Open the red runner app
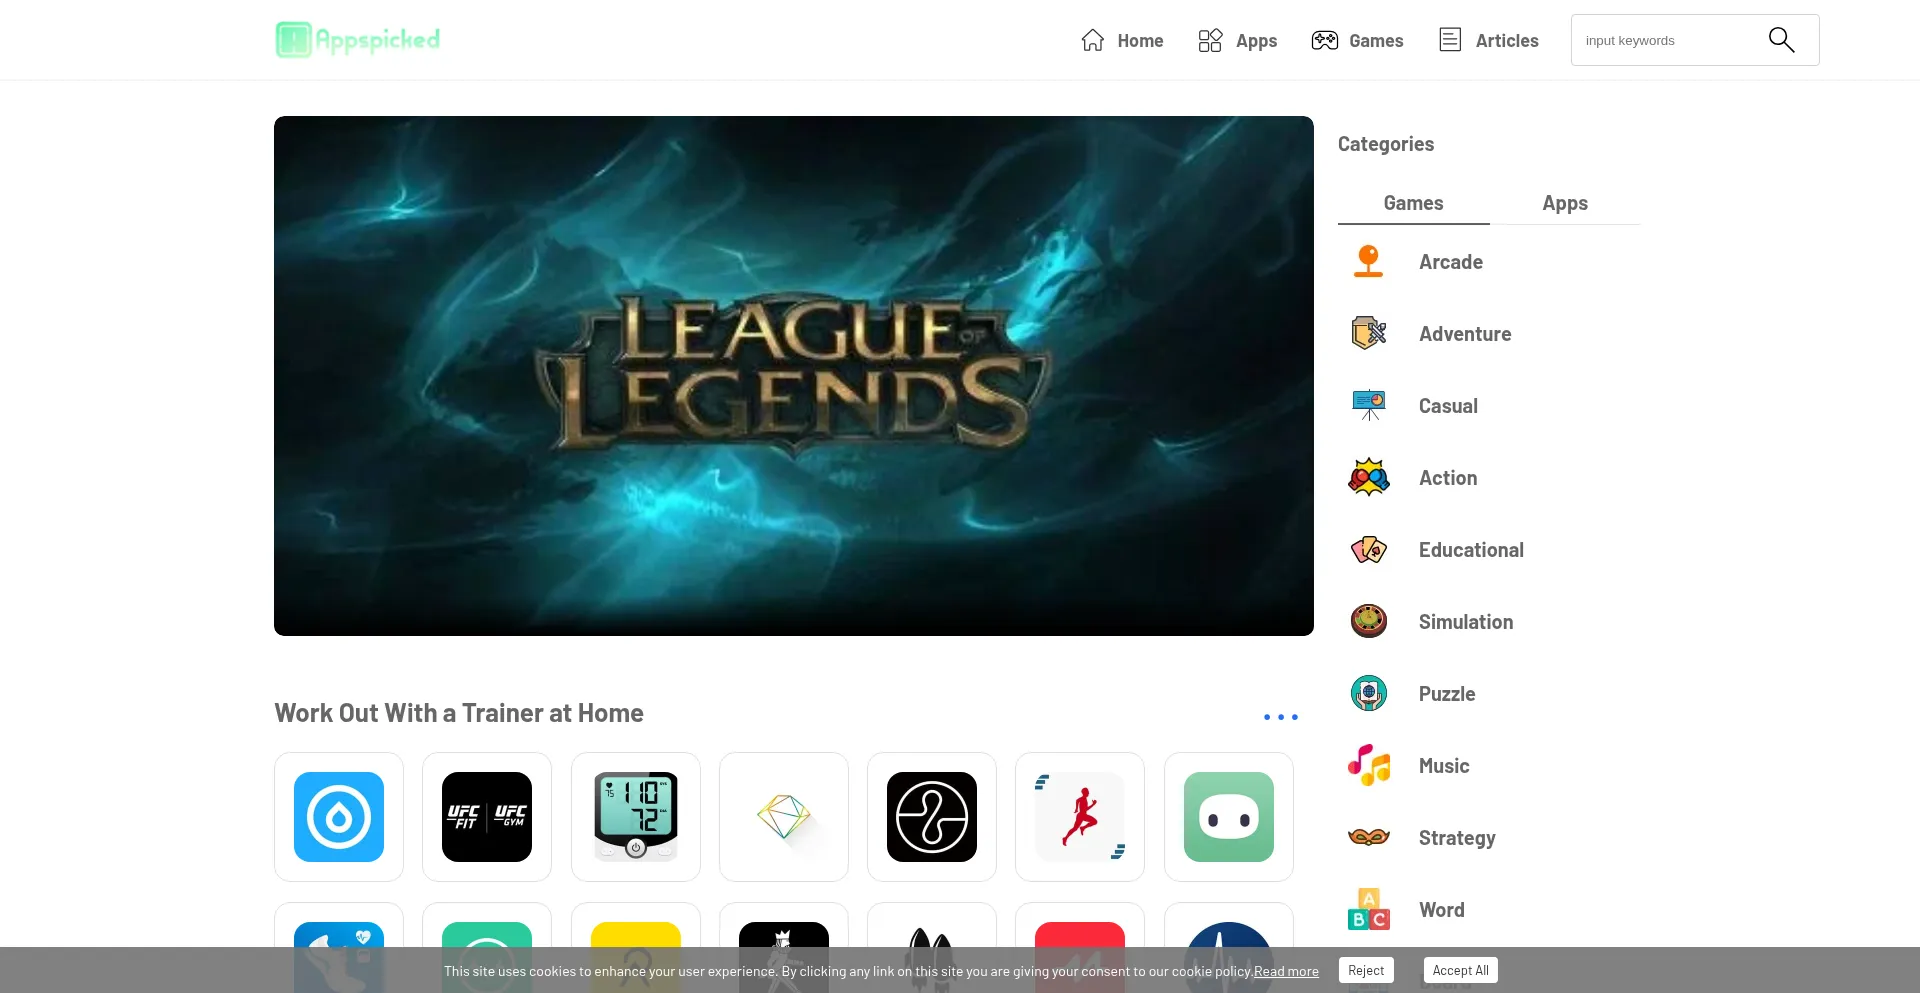 pyautogui.click(x=1080, y=817)
